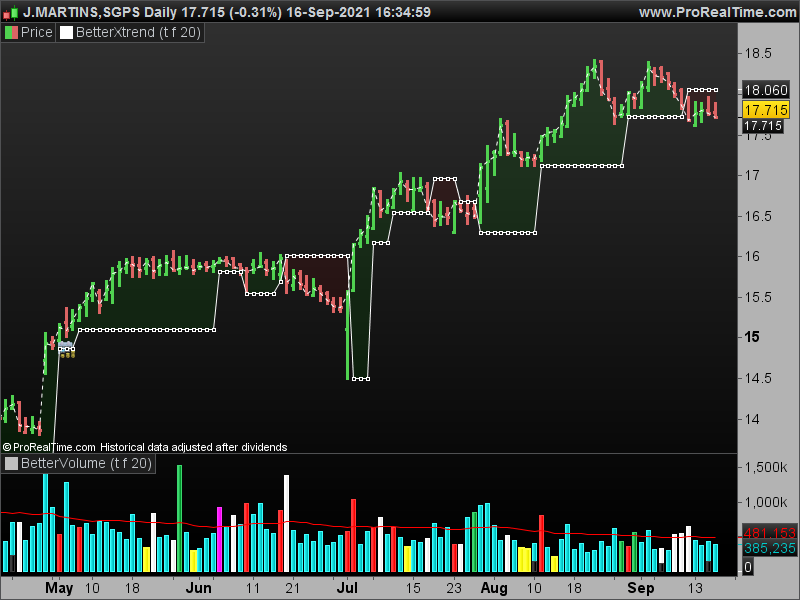
Task: Click the 16-Sep-2021 16:34:59 timestamp in title
Action: tap(358, 12)
